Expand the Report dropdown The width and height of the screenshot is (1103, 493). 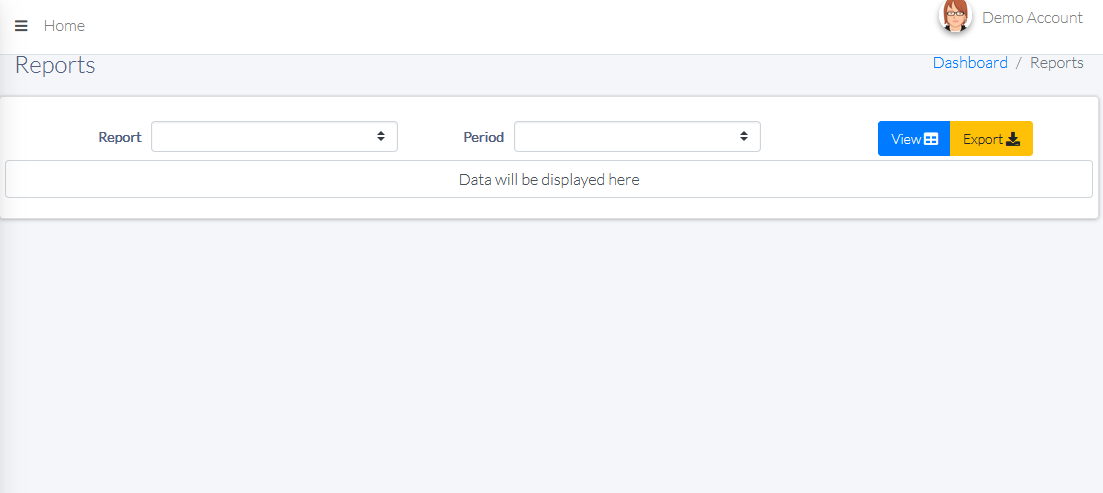point(265,137)
